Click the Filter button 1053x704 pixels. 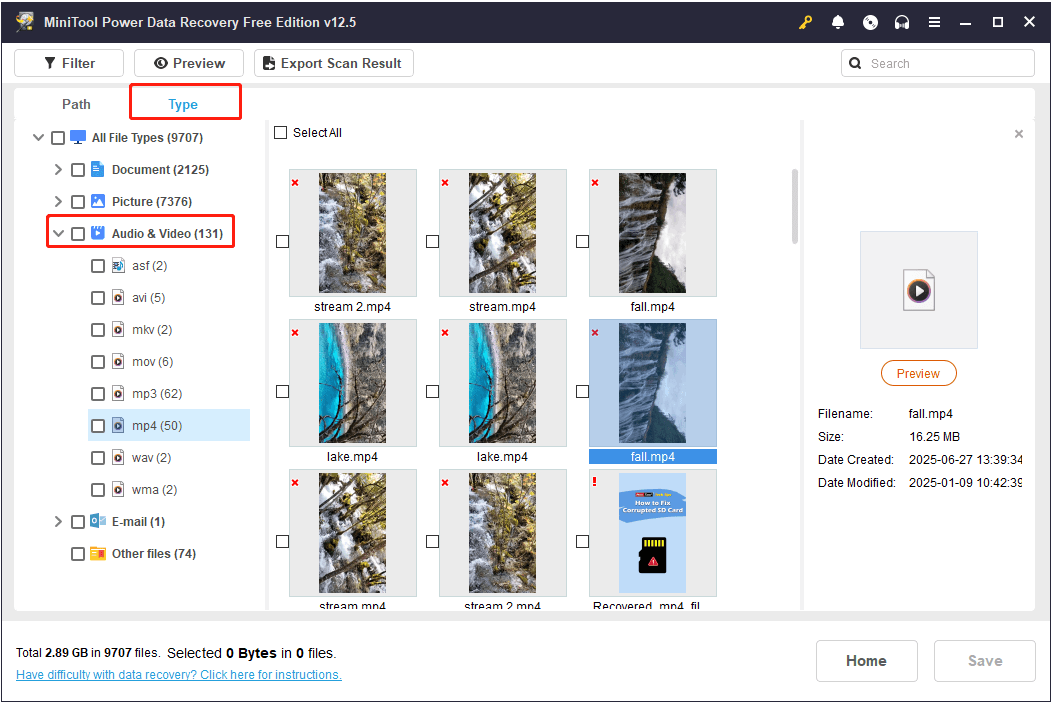coord(69,63)
